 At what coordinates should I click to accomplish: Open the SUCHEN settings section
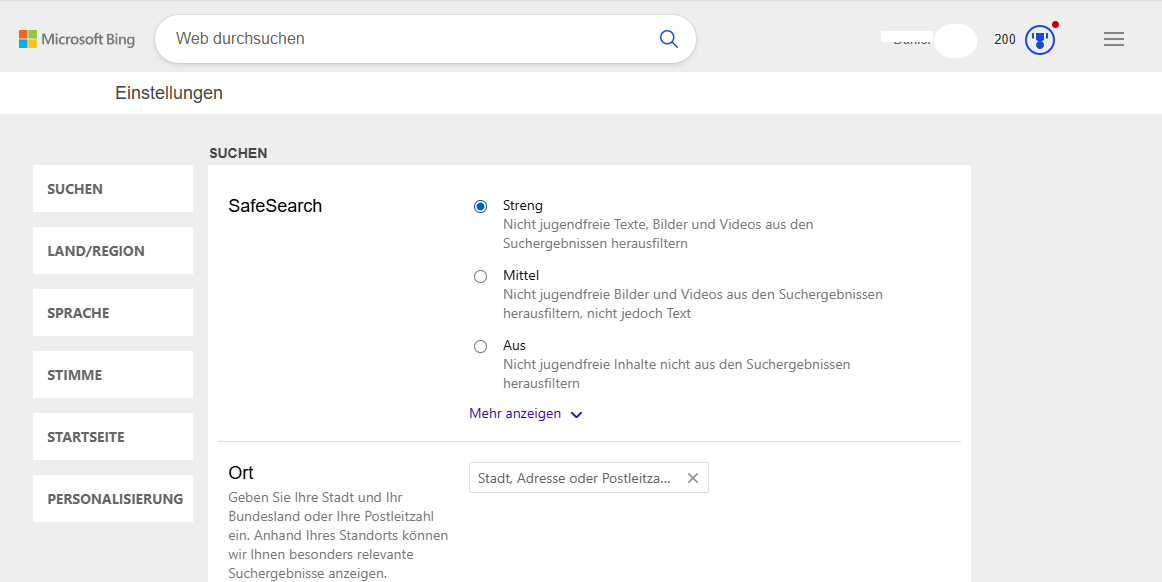pyautogui.click(x=113, y=189)
